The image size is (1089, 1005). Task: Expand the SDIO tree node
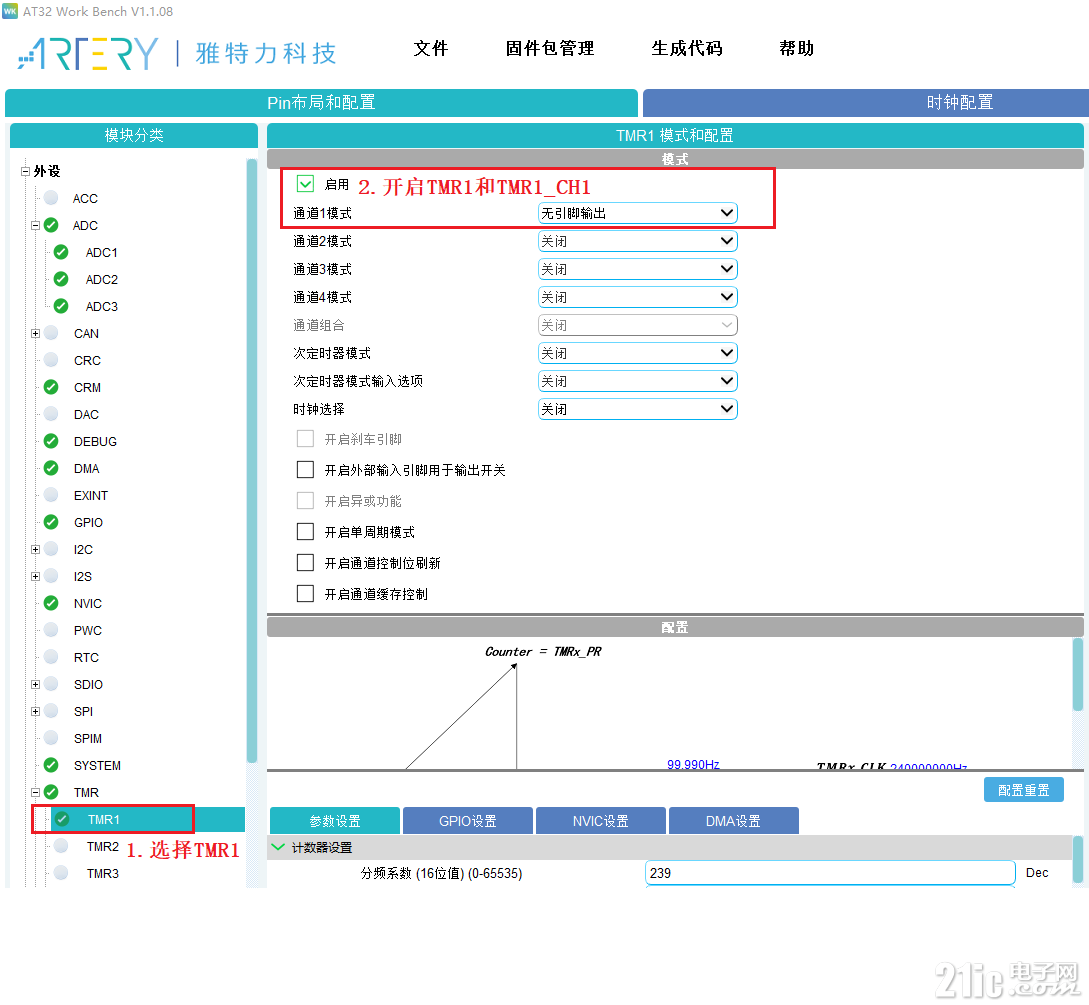click(x=35, y=684)
